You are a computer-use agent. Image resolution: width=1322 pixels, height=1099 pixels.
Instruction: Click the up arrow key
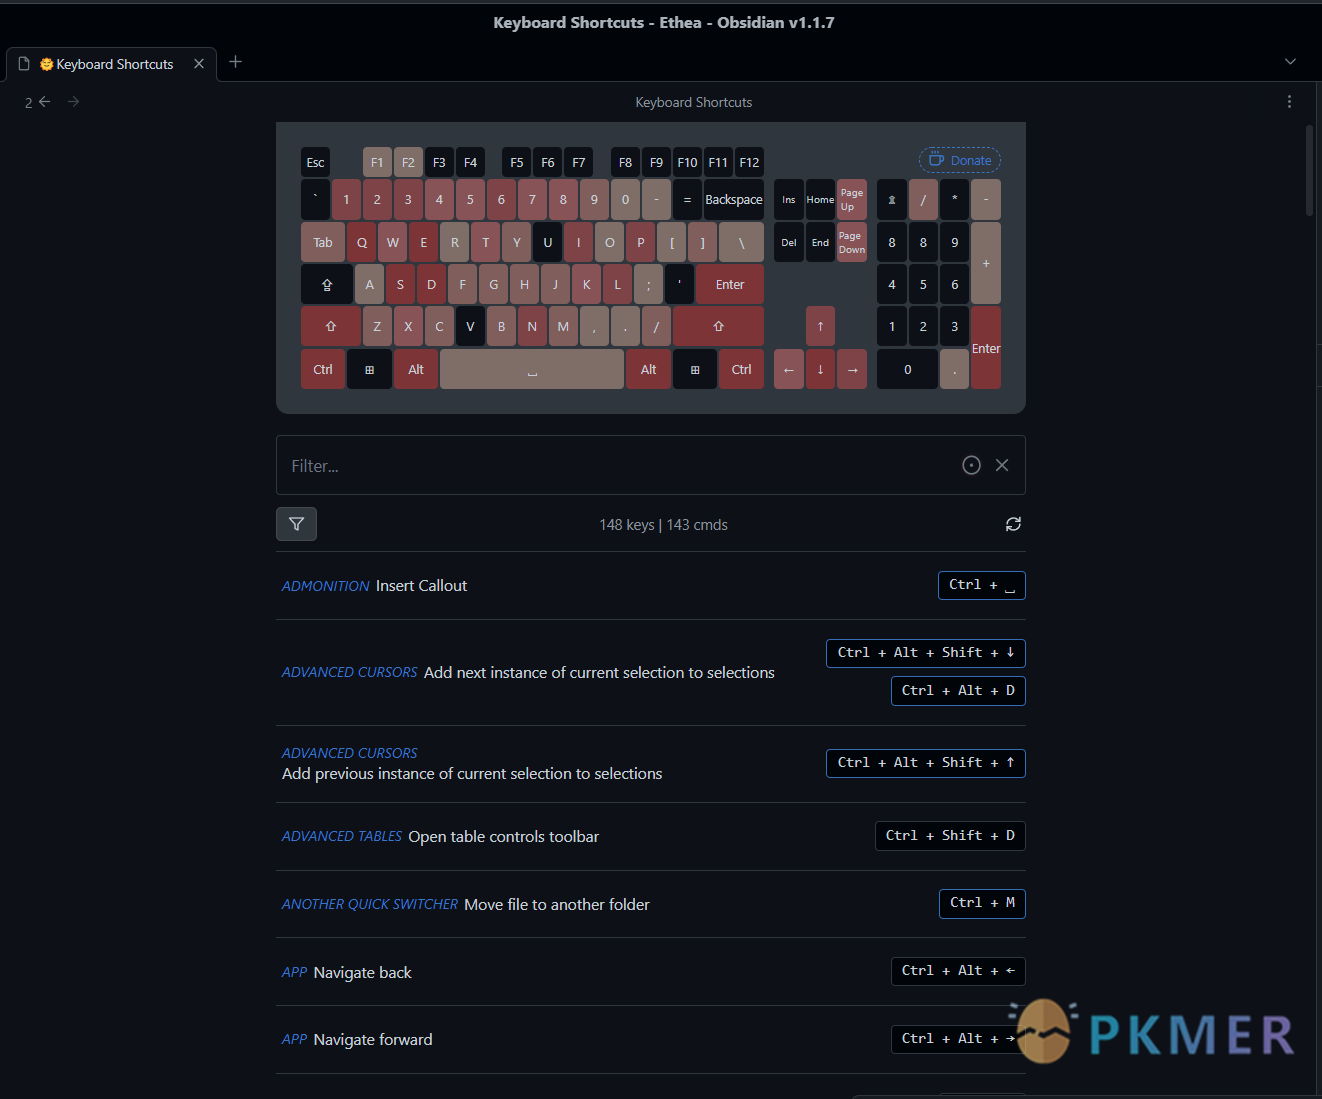820,326
